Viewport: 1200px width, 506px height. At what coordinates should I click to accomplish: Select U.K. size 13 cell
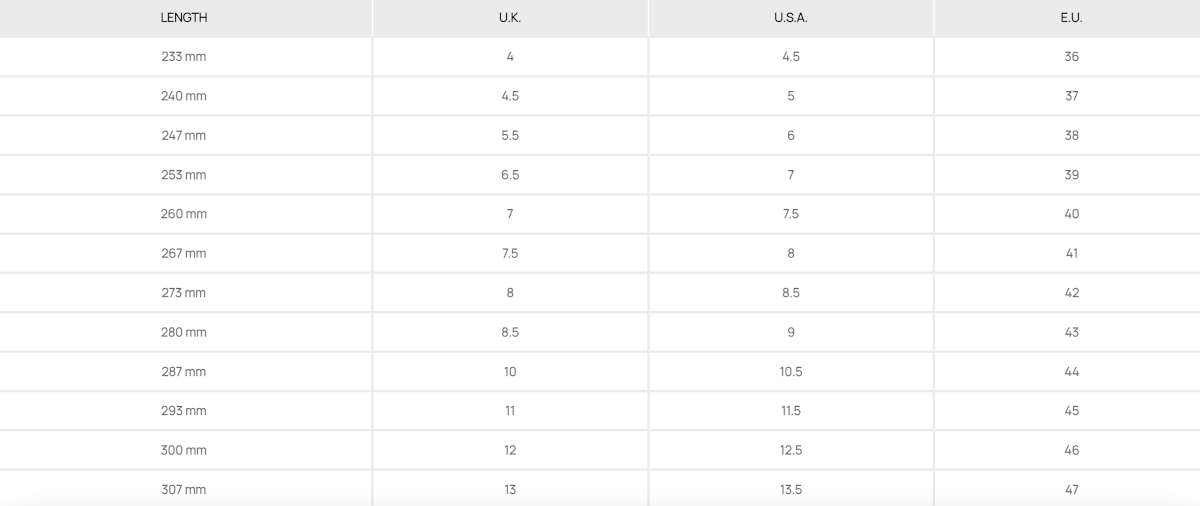(x=510, y=489)
